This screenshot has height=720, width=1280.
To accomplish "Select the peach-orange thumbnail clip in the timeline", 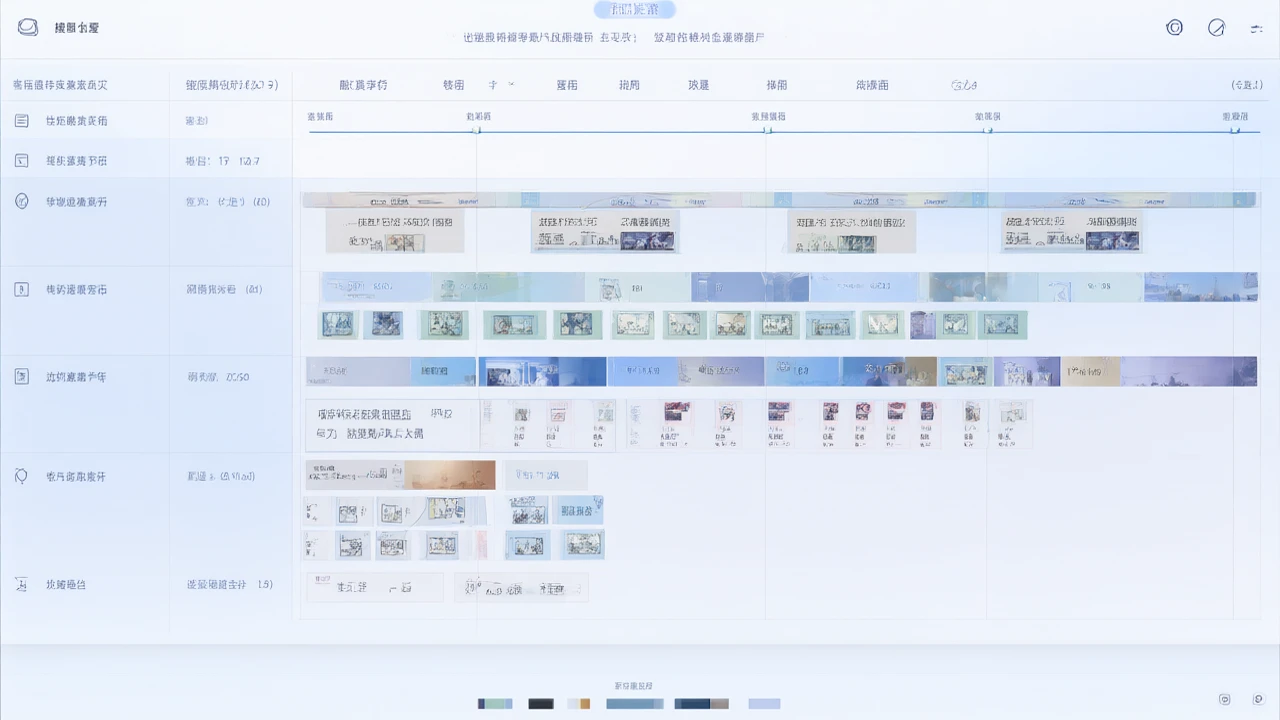I will (450, 475).
